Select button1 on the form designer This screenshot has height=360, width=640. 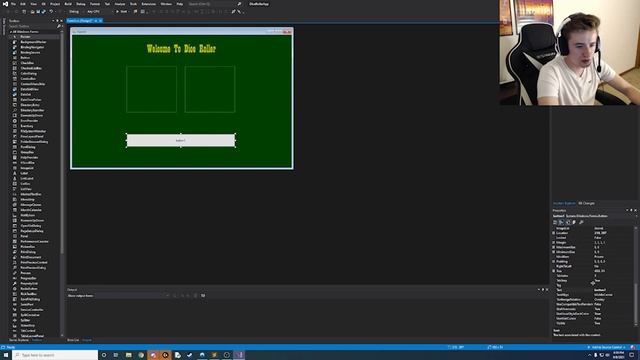tap(181, 140)
